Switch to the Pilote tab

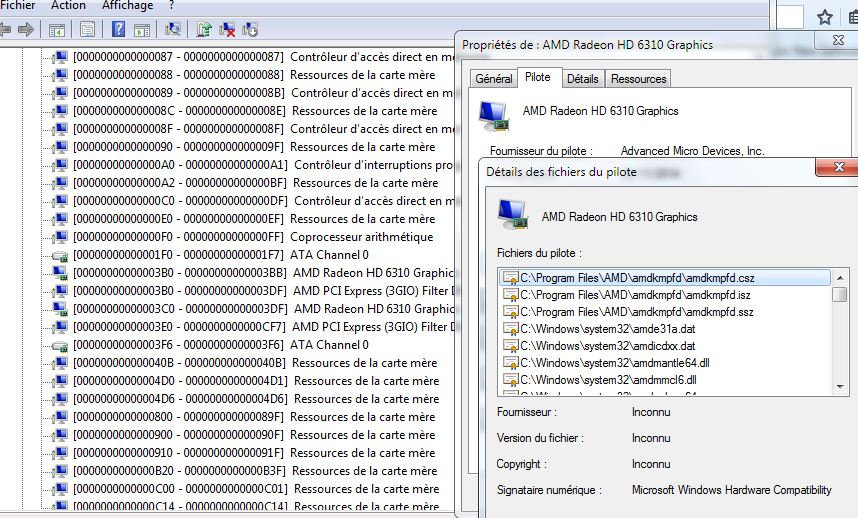pos(537,77)
